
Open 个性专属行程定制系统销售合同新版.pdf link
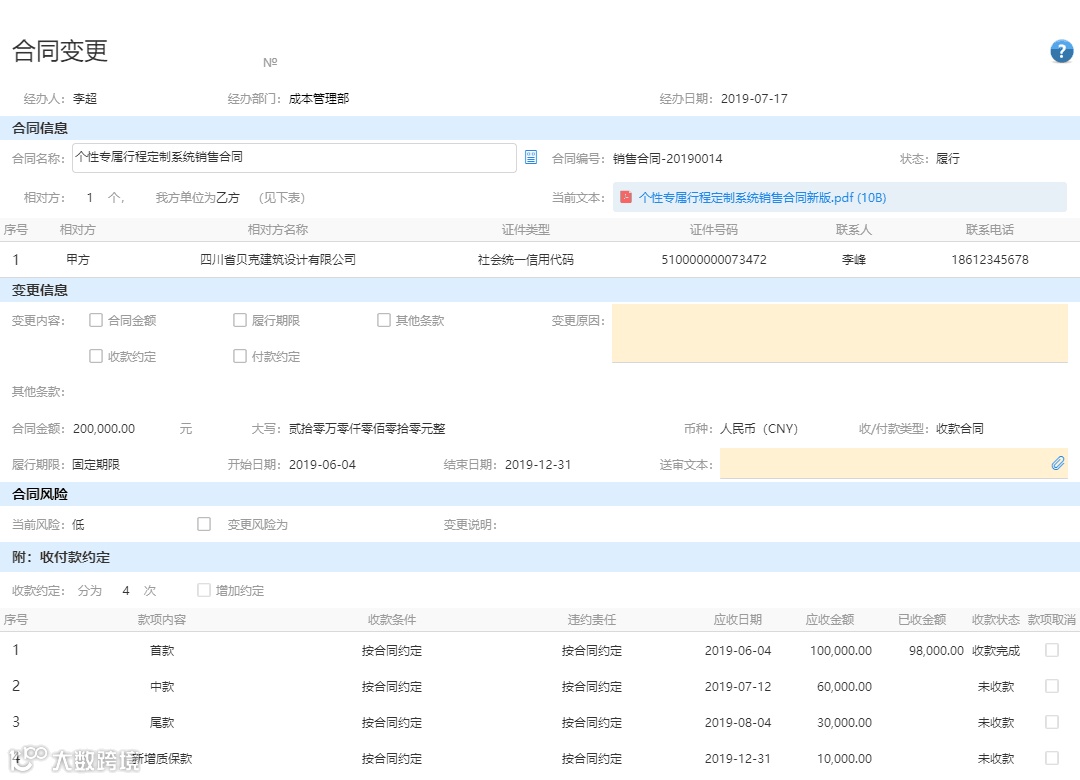coord(762,198)
